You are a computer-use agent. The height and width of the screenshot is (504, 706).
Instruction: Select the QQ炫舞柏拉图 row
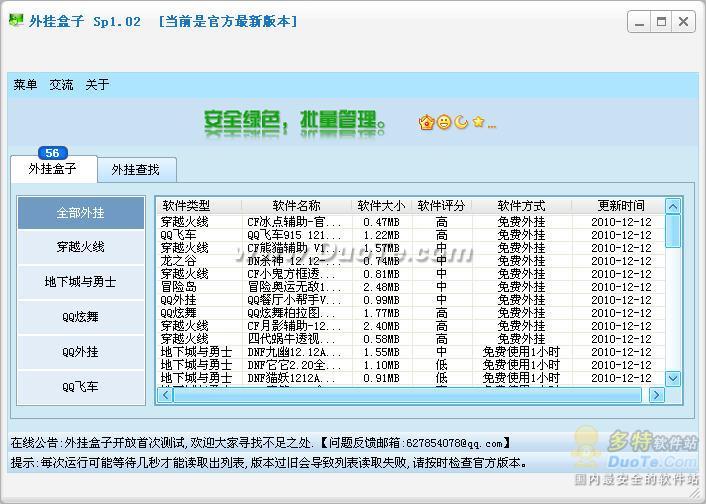412,313
